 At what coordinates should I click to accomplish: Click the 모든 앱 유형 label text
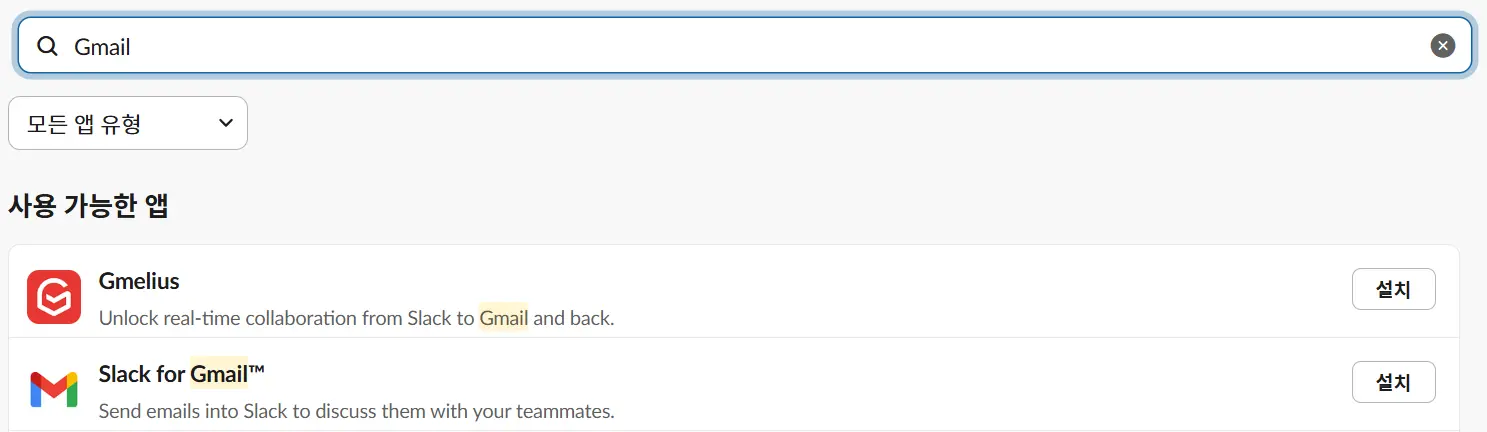click(84, 124)
